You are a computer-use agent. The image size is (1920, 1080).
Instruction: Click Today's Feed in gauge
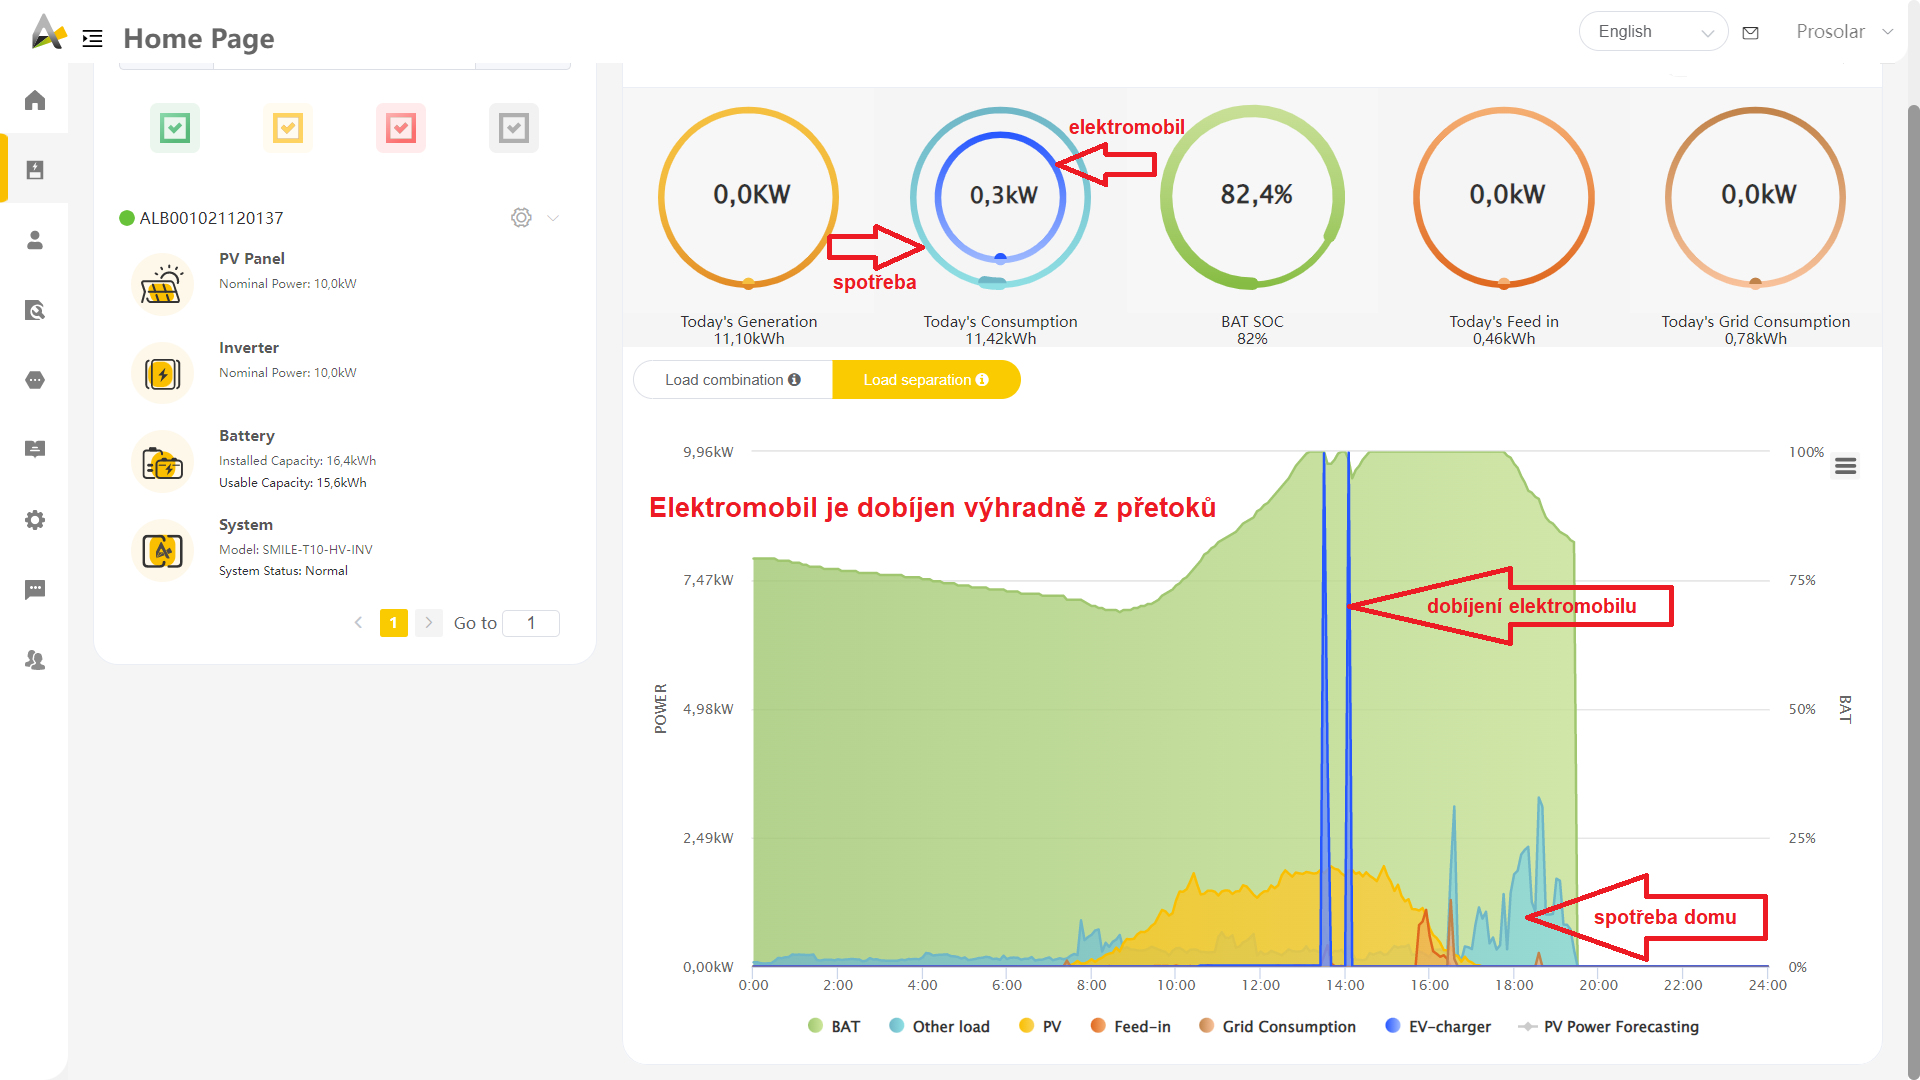(x=1504, y=197)
